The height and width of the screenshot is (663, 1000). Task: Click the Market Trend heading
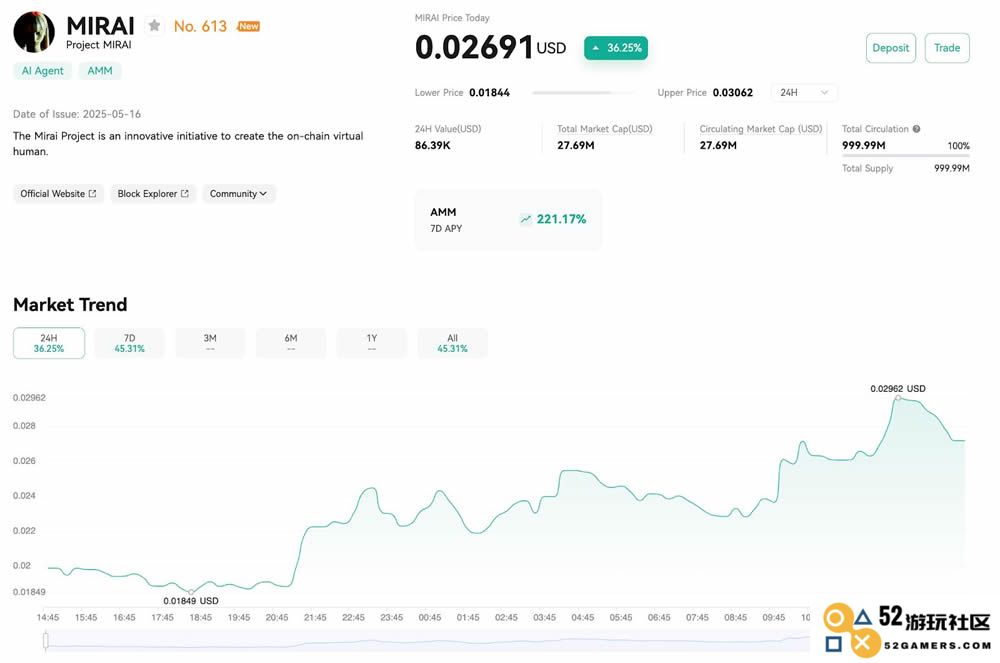pyautogui.click(x=70, y=305)
